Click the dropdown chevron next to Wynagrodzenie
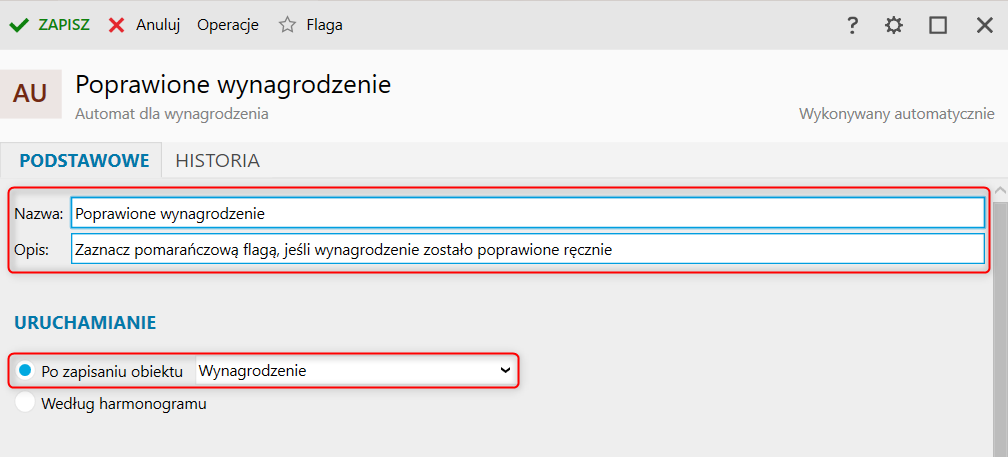Viewport: 1008px width, 457px height. click(x=505, y=371)
